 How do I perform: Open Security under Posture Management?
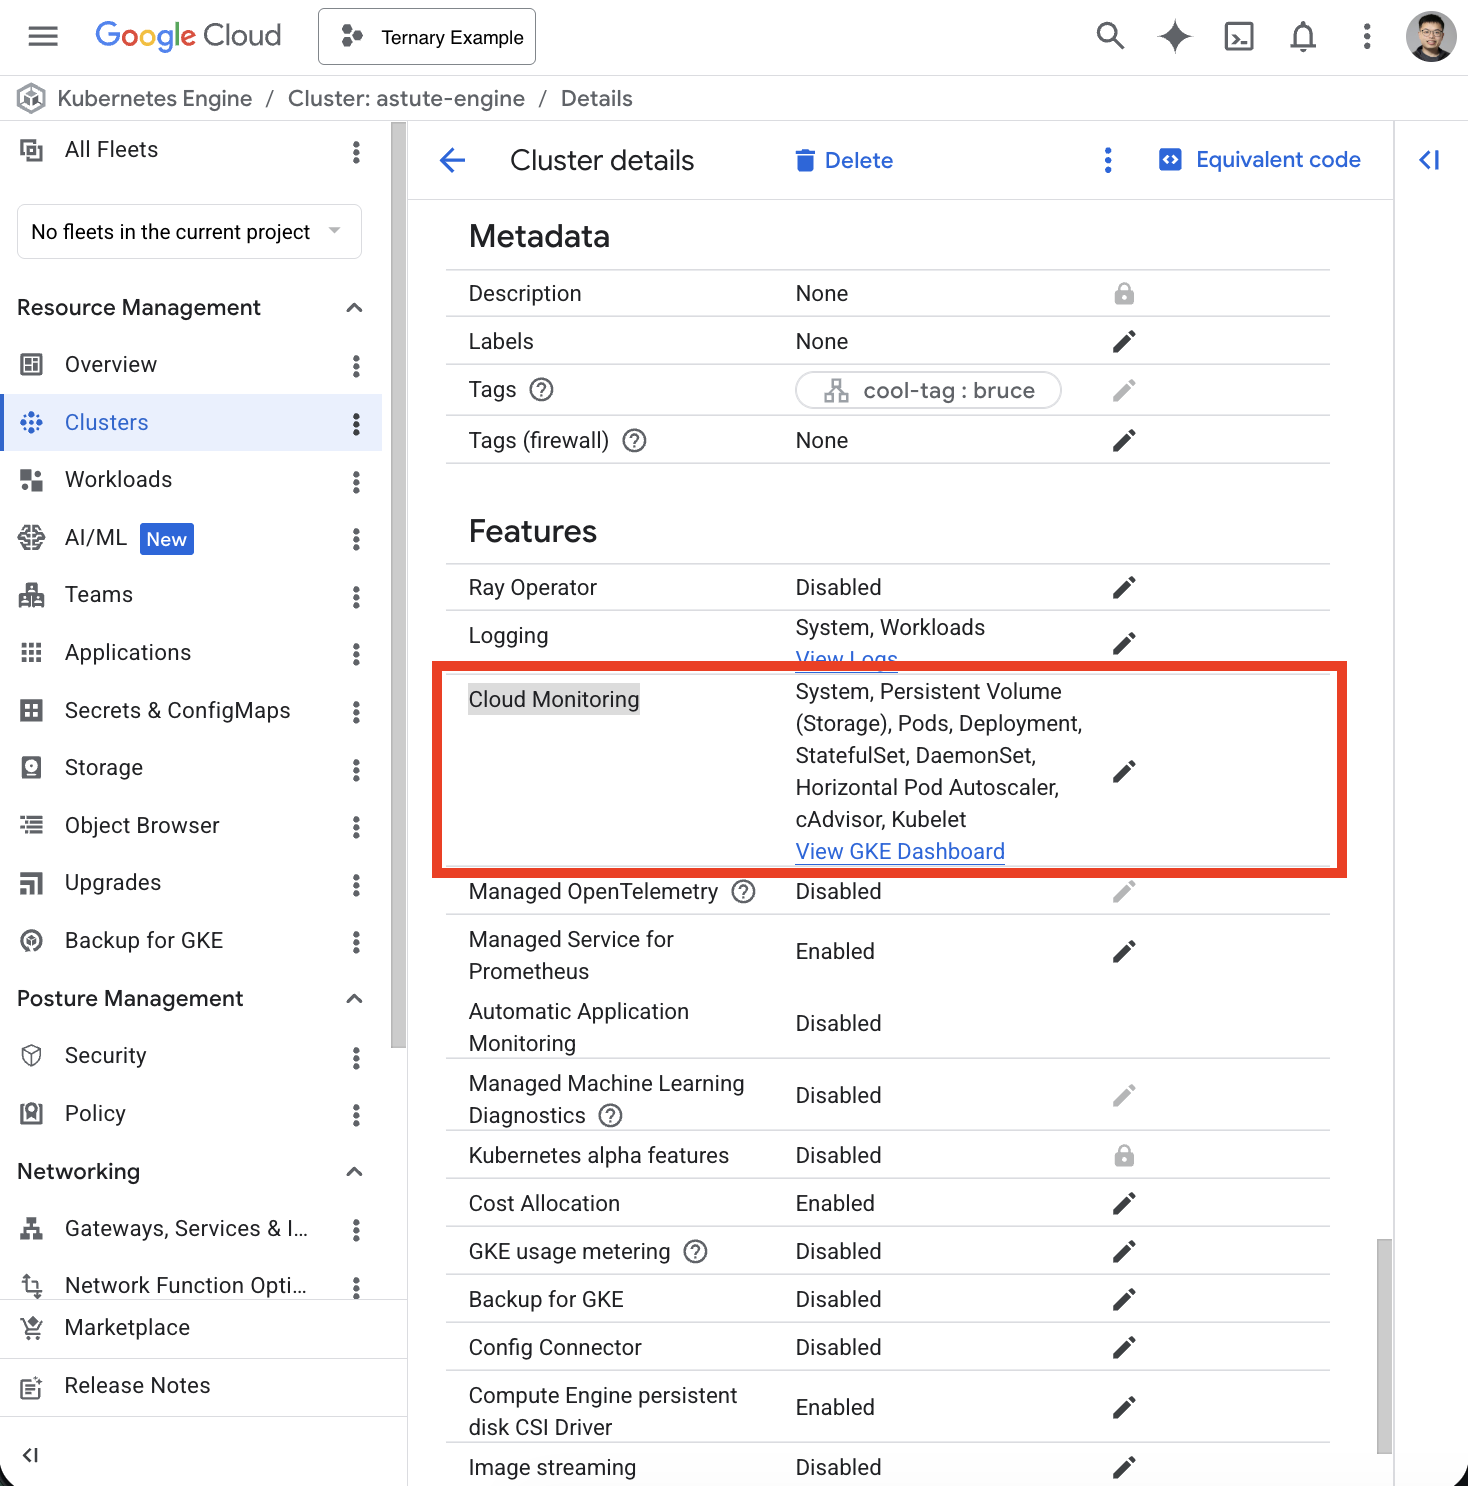(105, 1056)
